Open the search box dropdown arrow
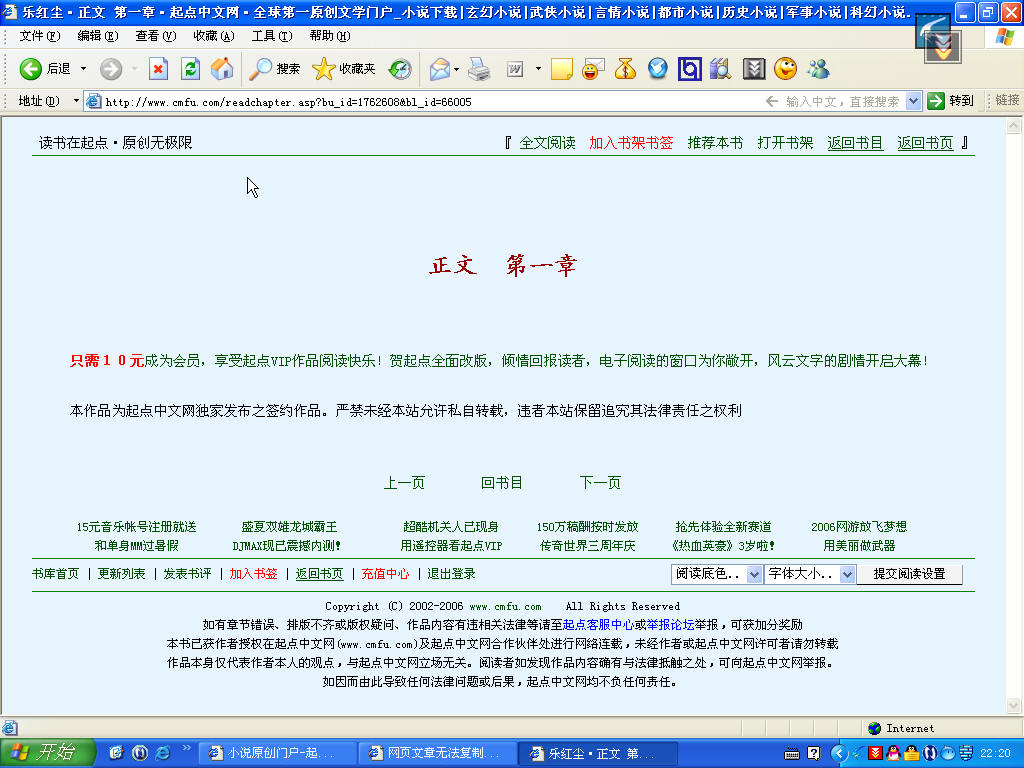 tap(913, 101)
